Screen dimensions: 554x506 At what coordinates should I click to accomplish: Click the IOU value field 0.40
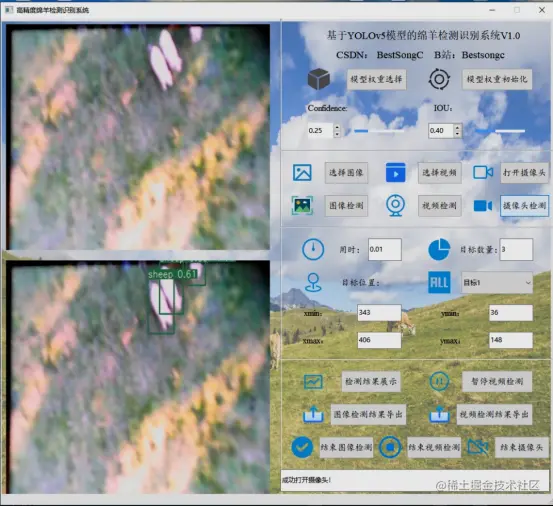pos(441,131)
